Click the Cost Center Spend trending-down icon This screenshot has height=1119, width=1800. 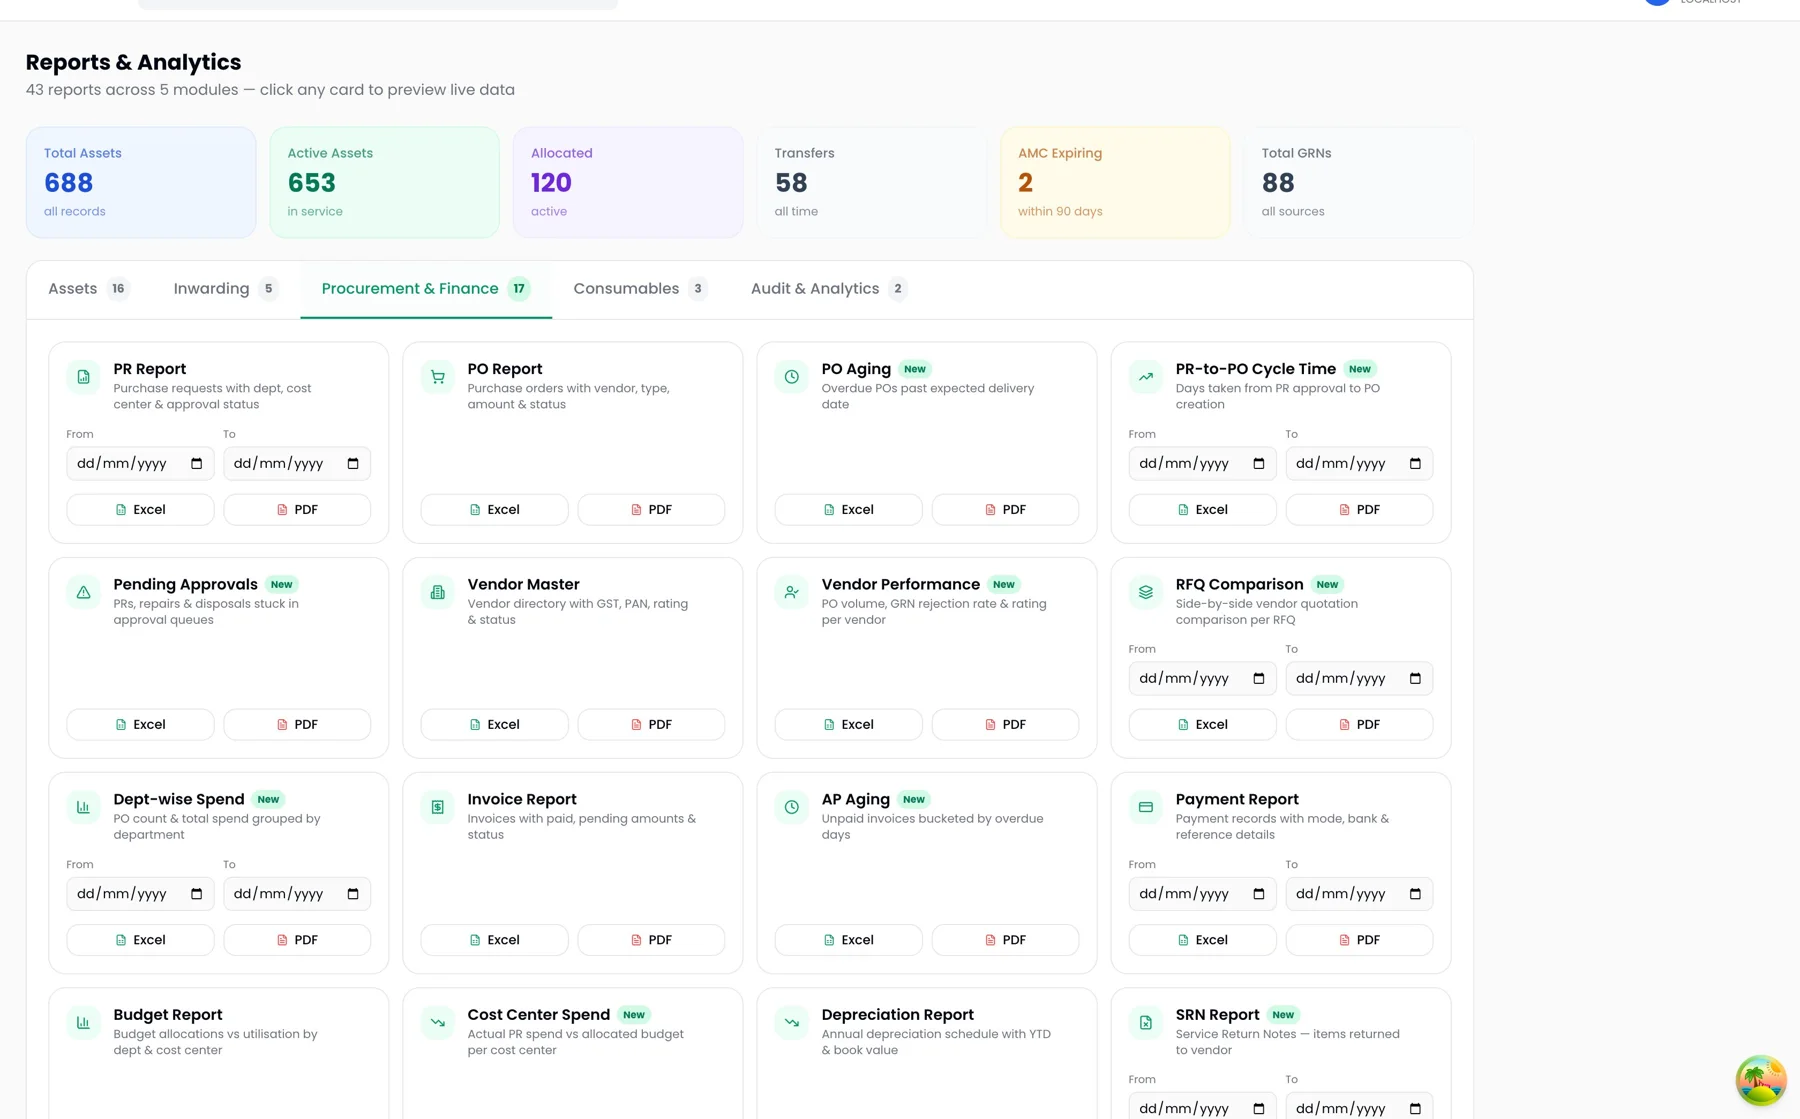(x=437, y=1022)
